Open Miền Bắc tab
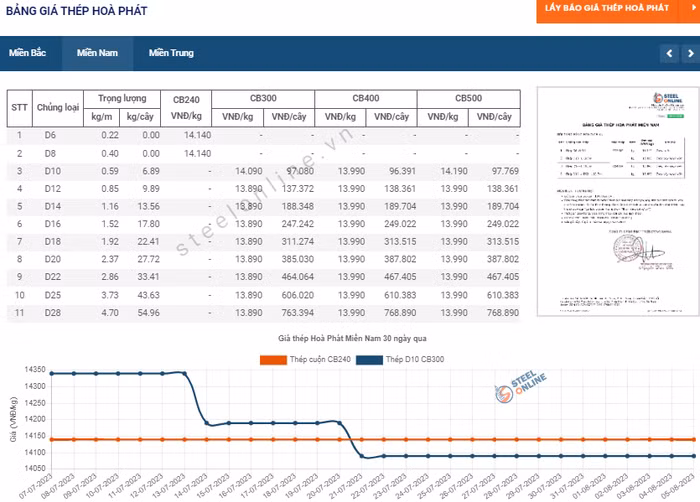This screenshot has height=502, width=700. point(28,53)
